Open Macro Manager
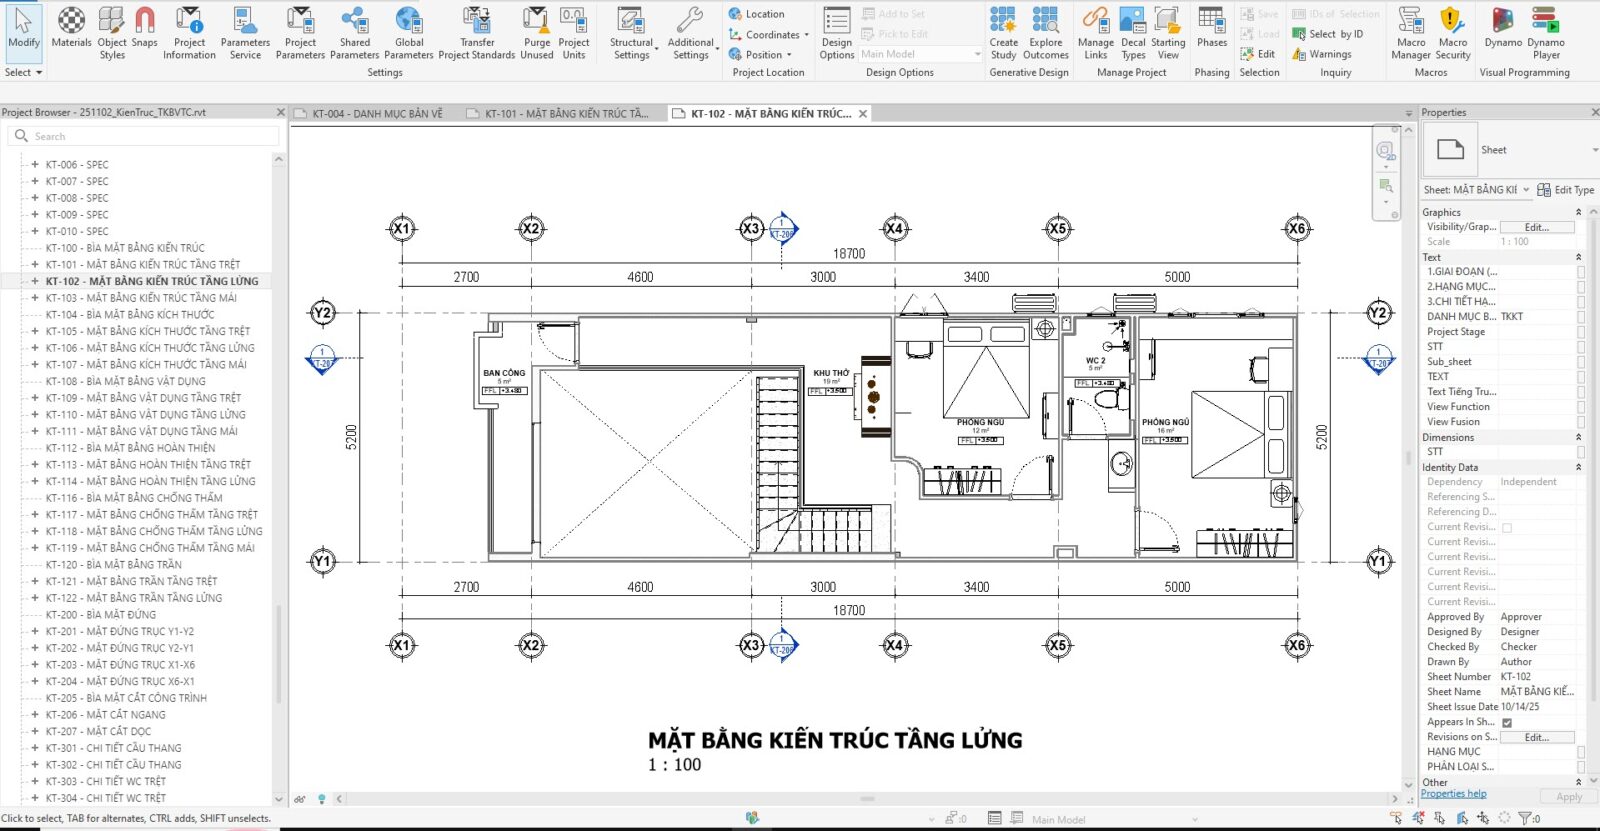 pyautogui.click(x=1411, y=33)
